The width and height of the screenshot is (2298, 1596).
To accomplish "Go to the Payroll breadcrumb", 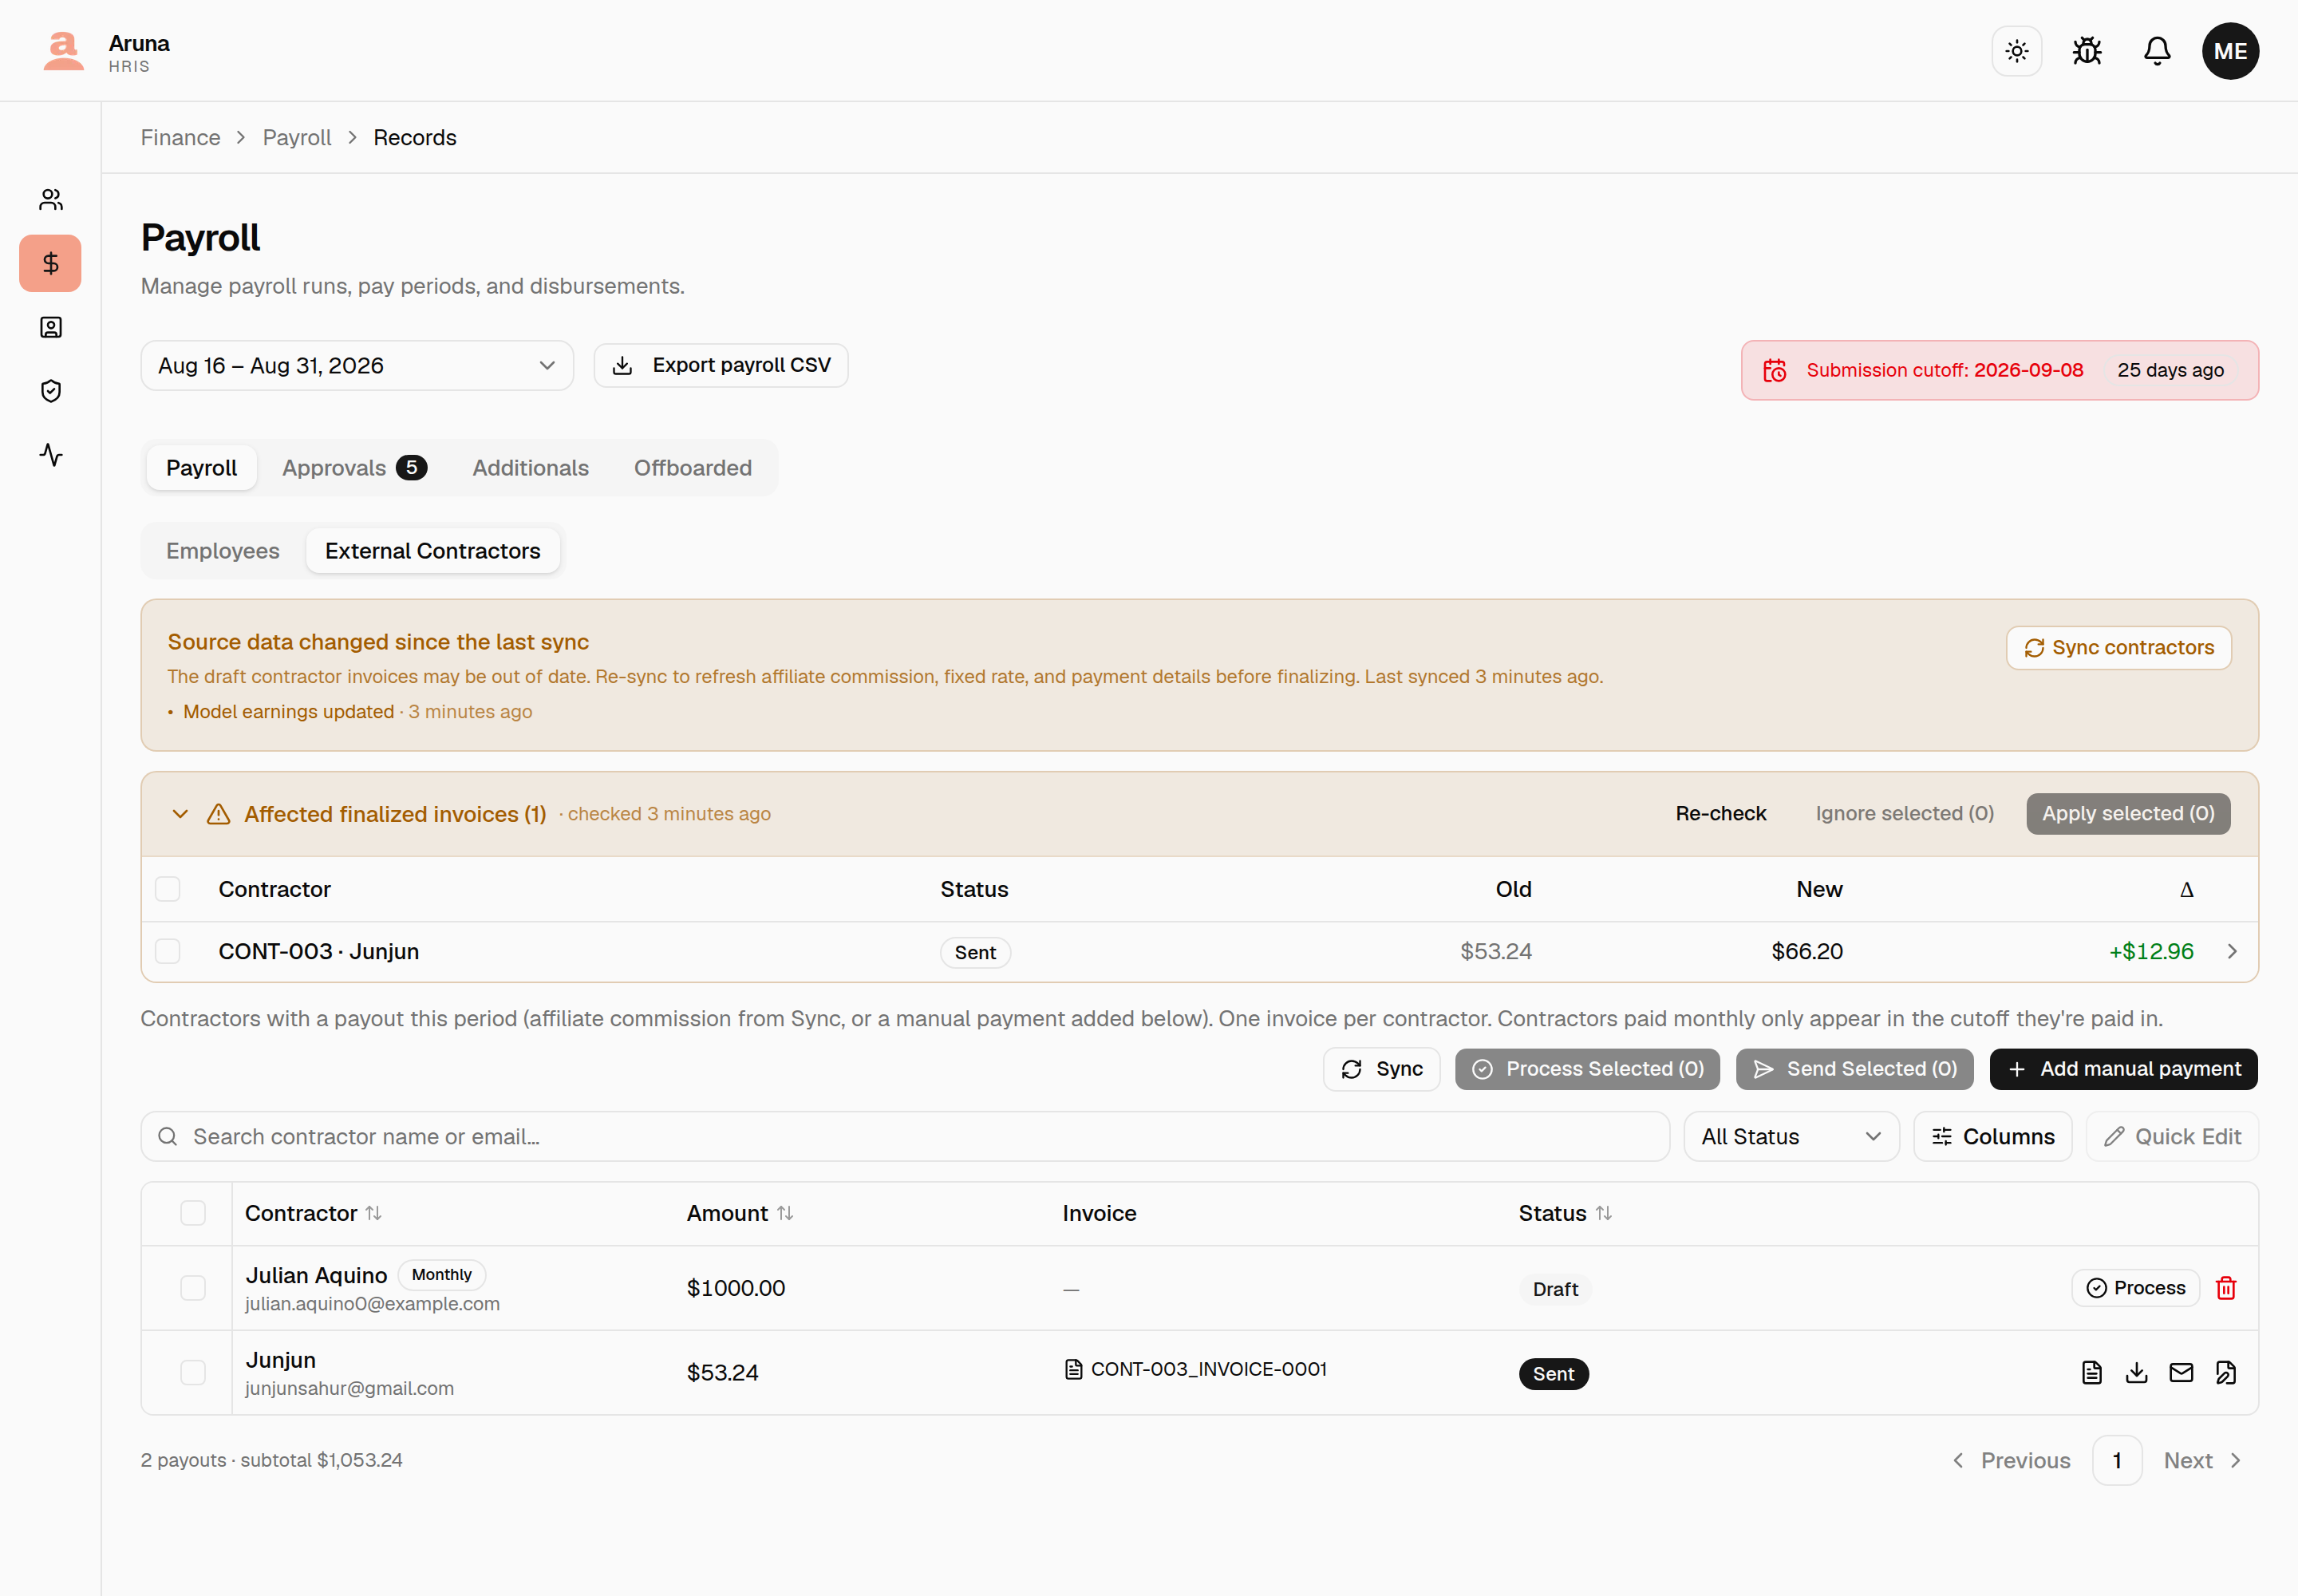I will coord(296,137).
